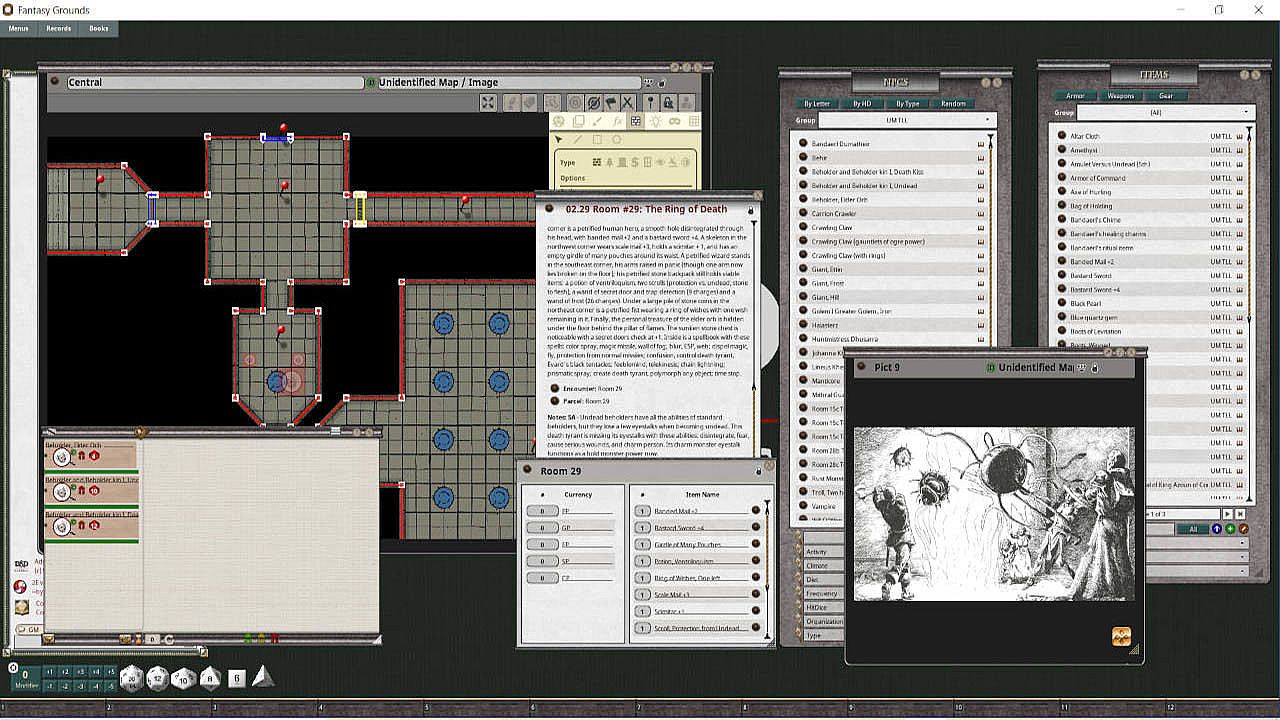Open Bastard Sword +4 parcel item link
This screenshot has width=1280, height=720.
pos(756,527)
